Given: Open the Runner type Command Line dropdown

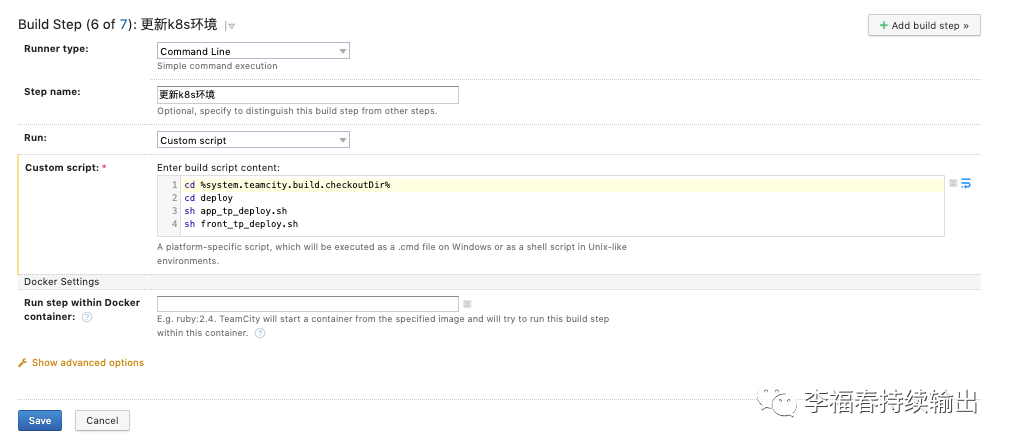Looking at the screenshot, I should [x=253, y=51].
